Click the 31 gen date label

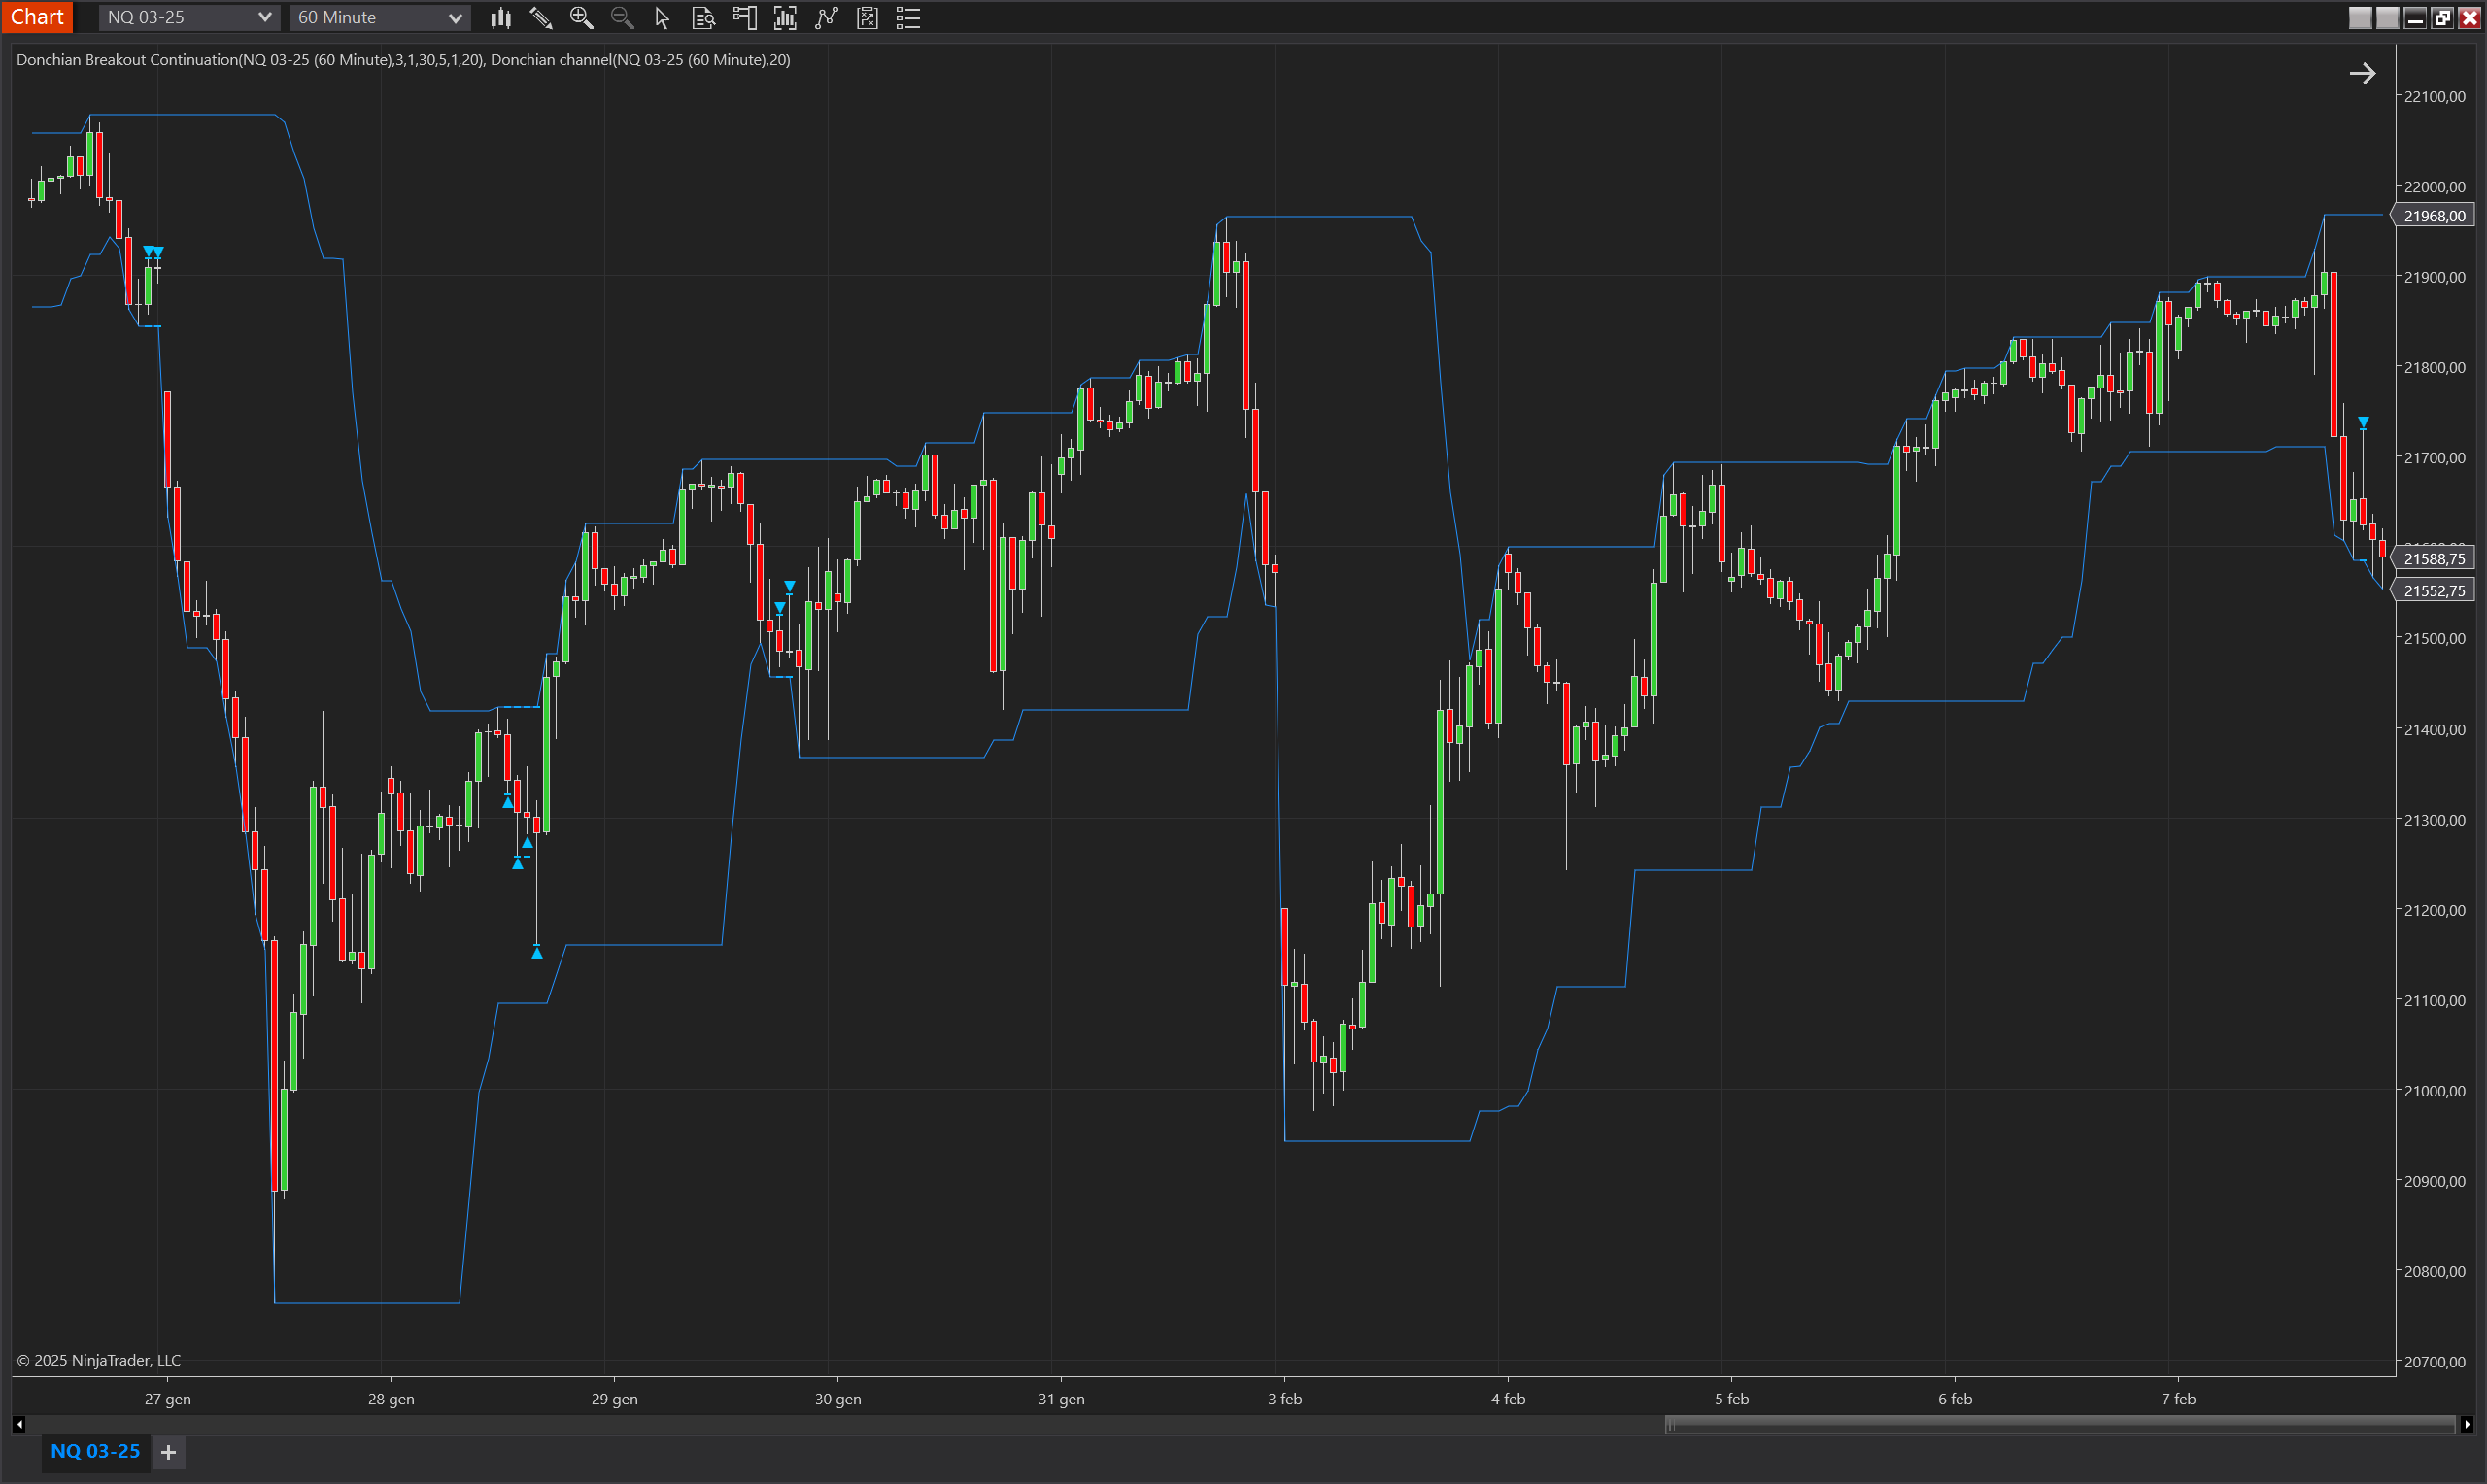click(1061, 1399)
